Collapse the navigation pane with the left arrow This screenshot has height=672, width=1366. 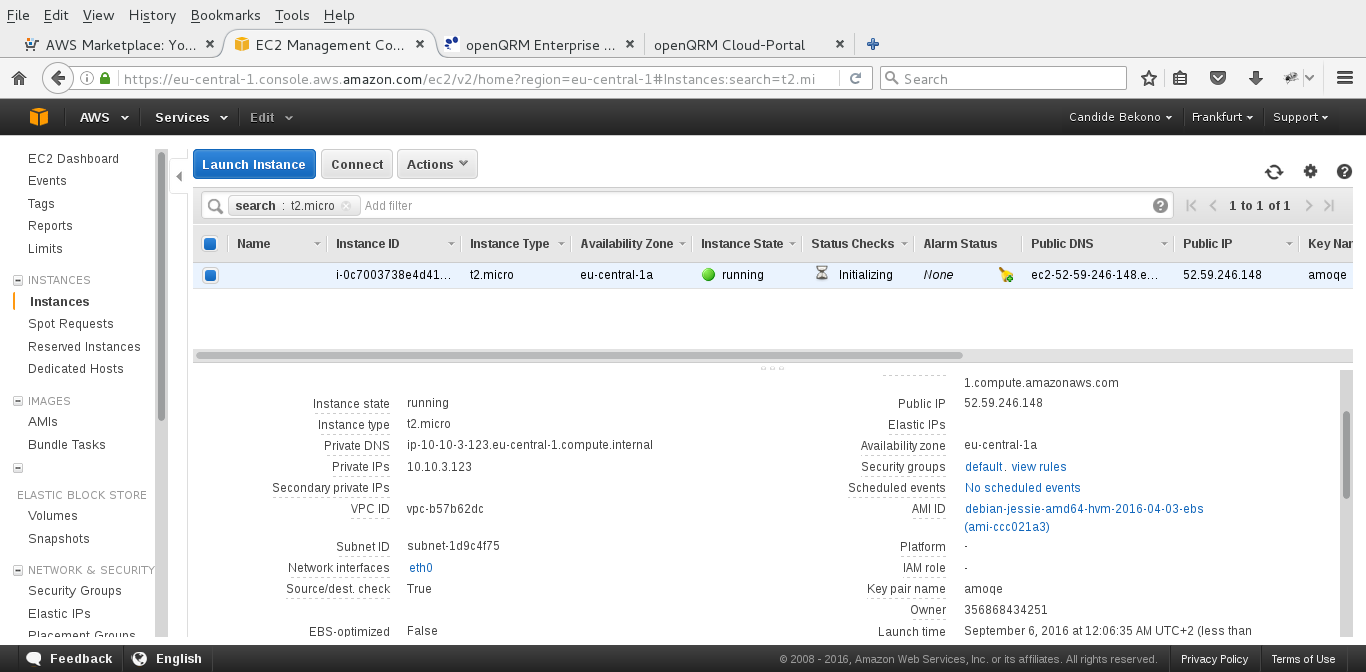pos(179,176)
